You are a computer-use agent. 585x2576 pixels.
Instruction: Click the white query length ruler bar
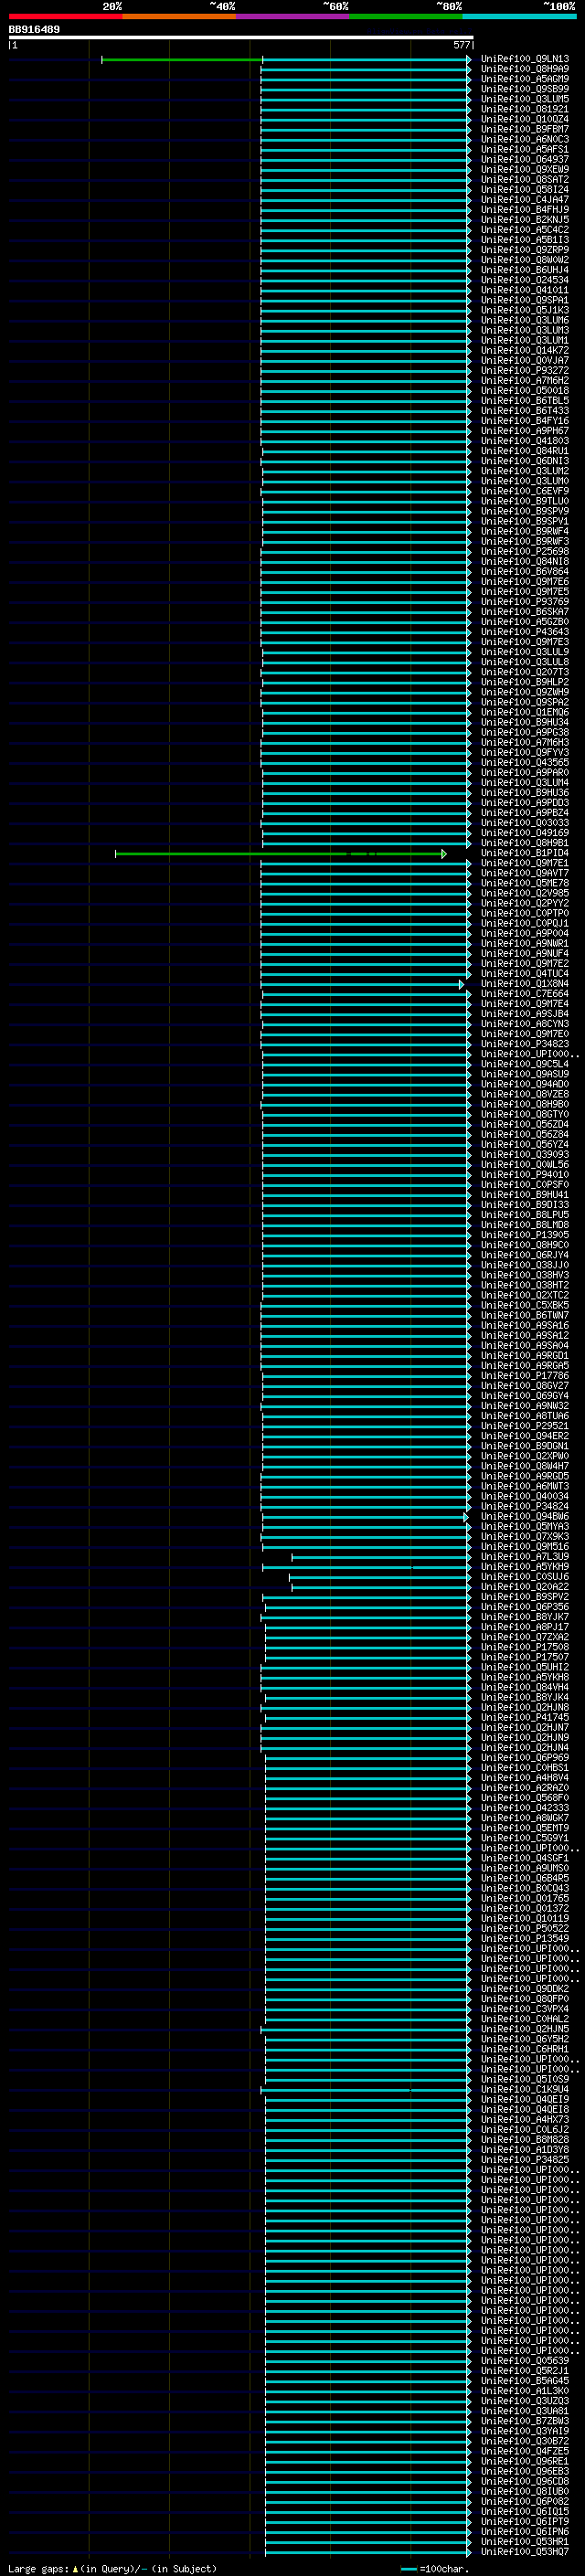coord(241,38)
